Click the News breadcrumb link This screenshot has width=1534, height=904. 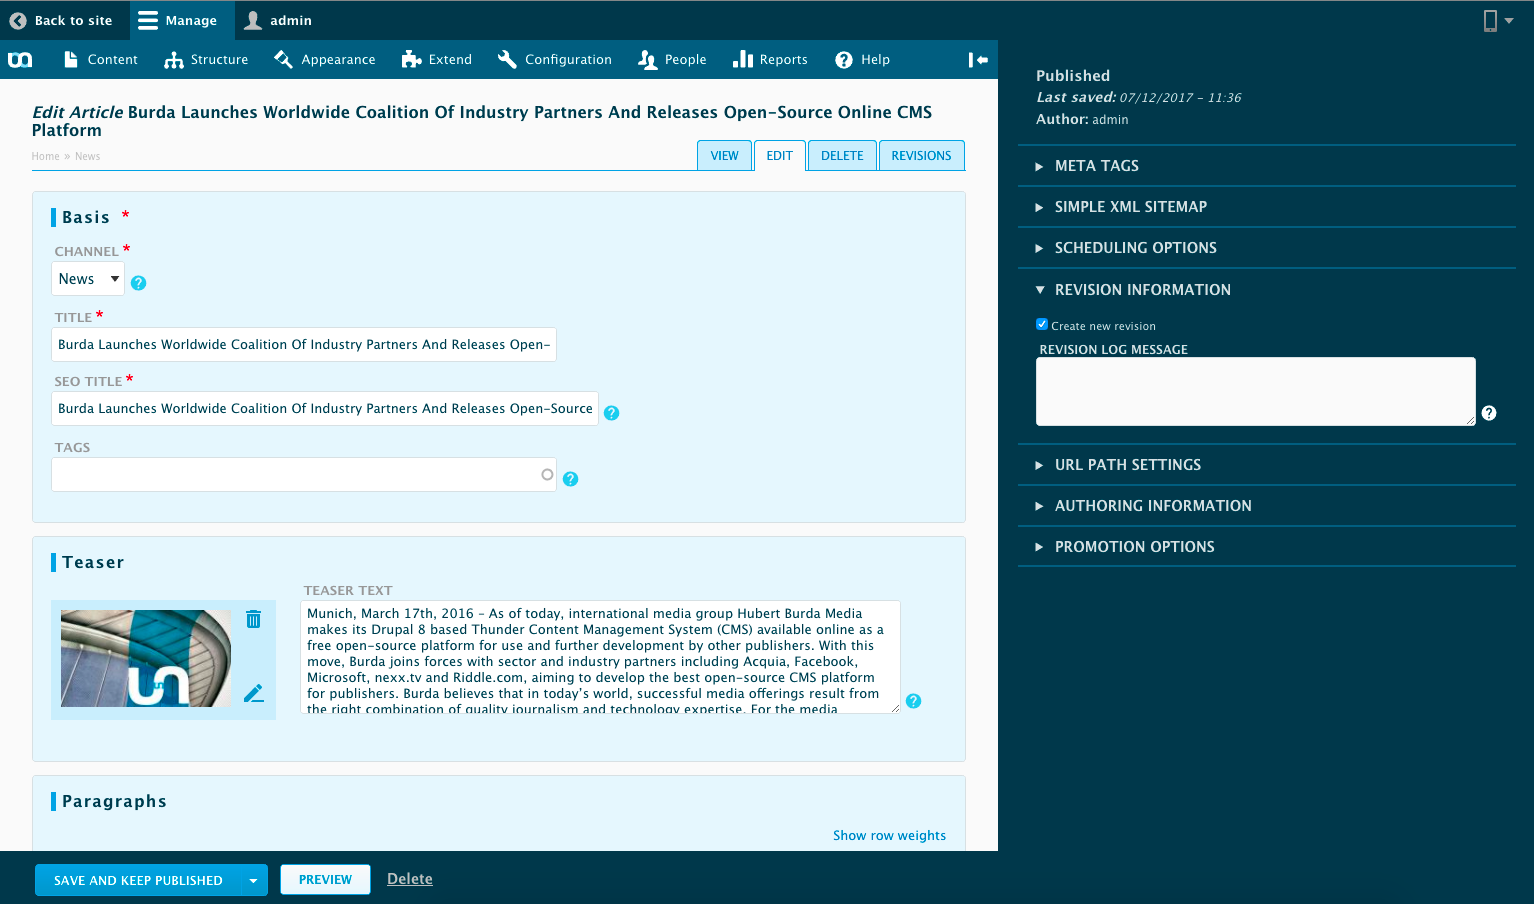[88, 156]
